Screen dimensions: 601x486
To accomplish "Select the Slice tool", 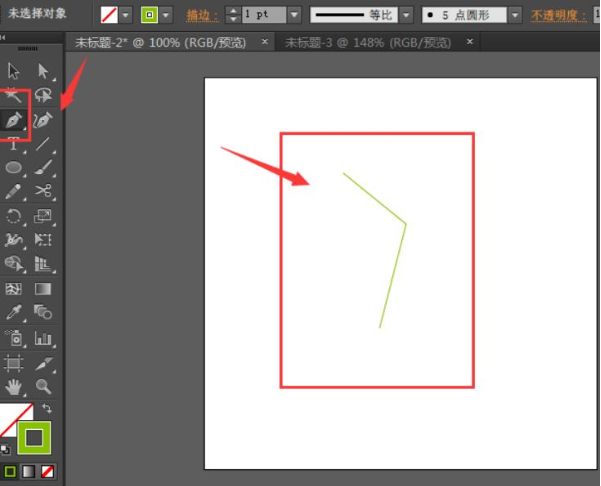I will pos(43,363).
